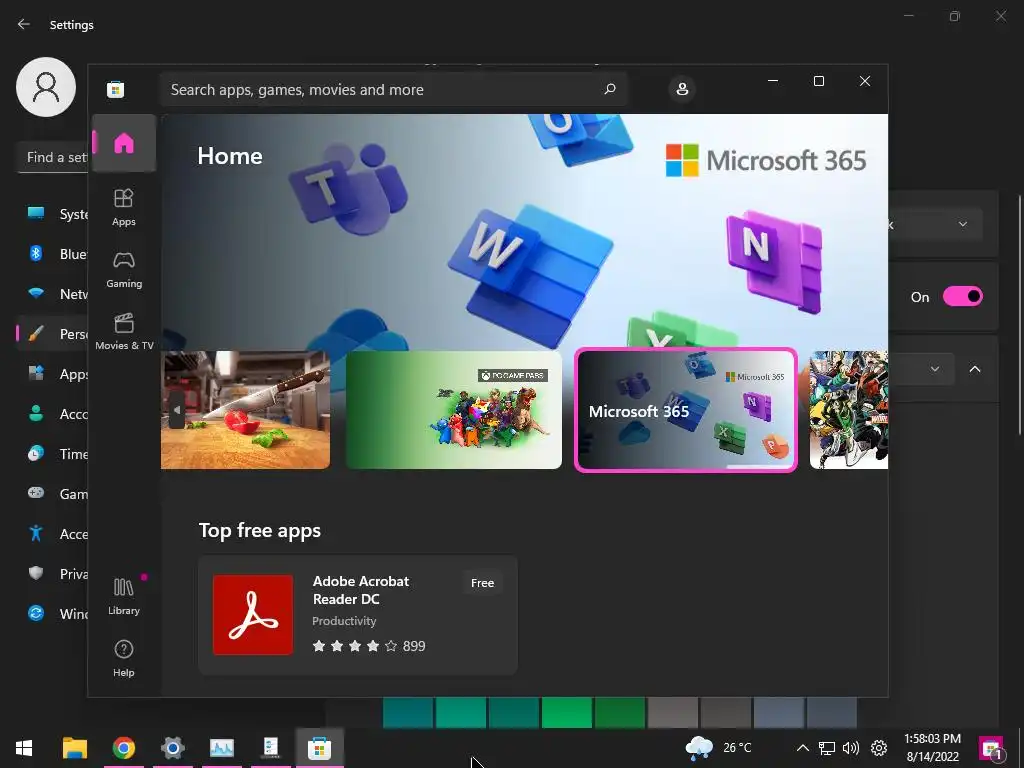The height and width of the screenshot is (768, 1024).
Task: Select System in Settings sidebar
Action: click(x=54, y=214)
